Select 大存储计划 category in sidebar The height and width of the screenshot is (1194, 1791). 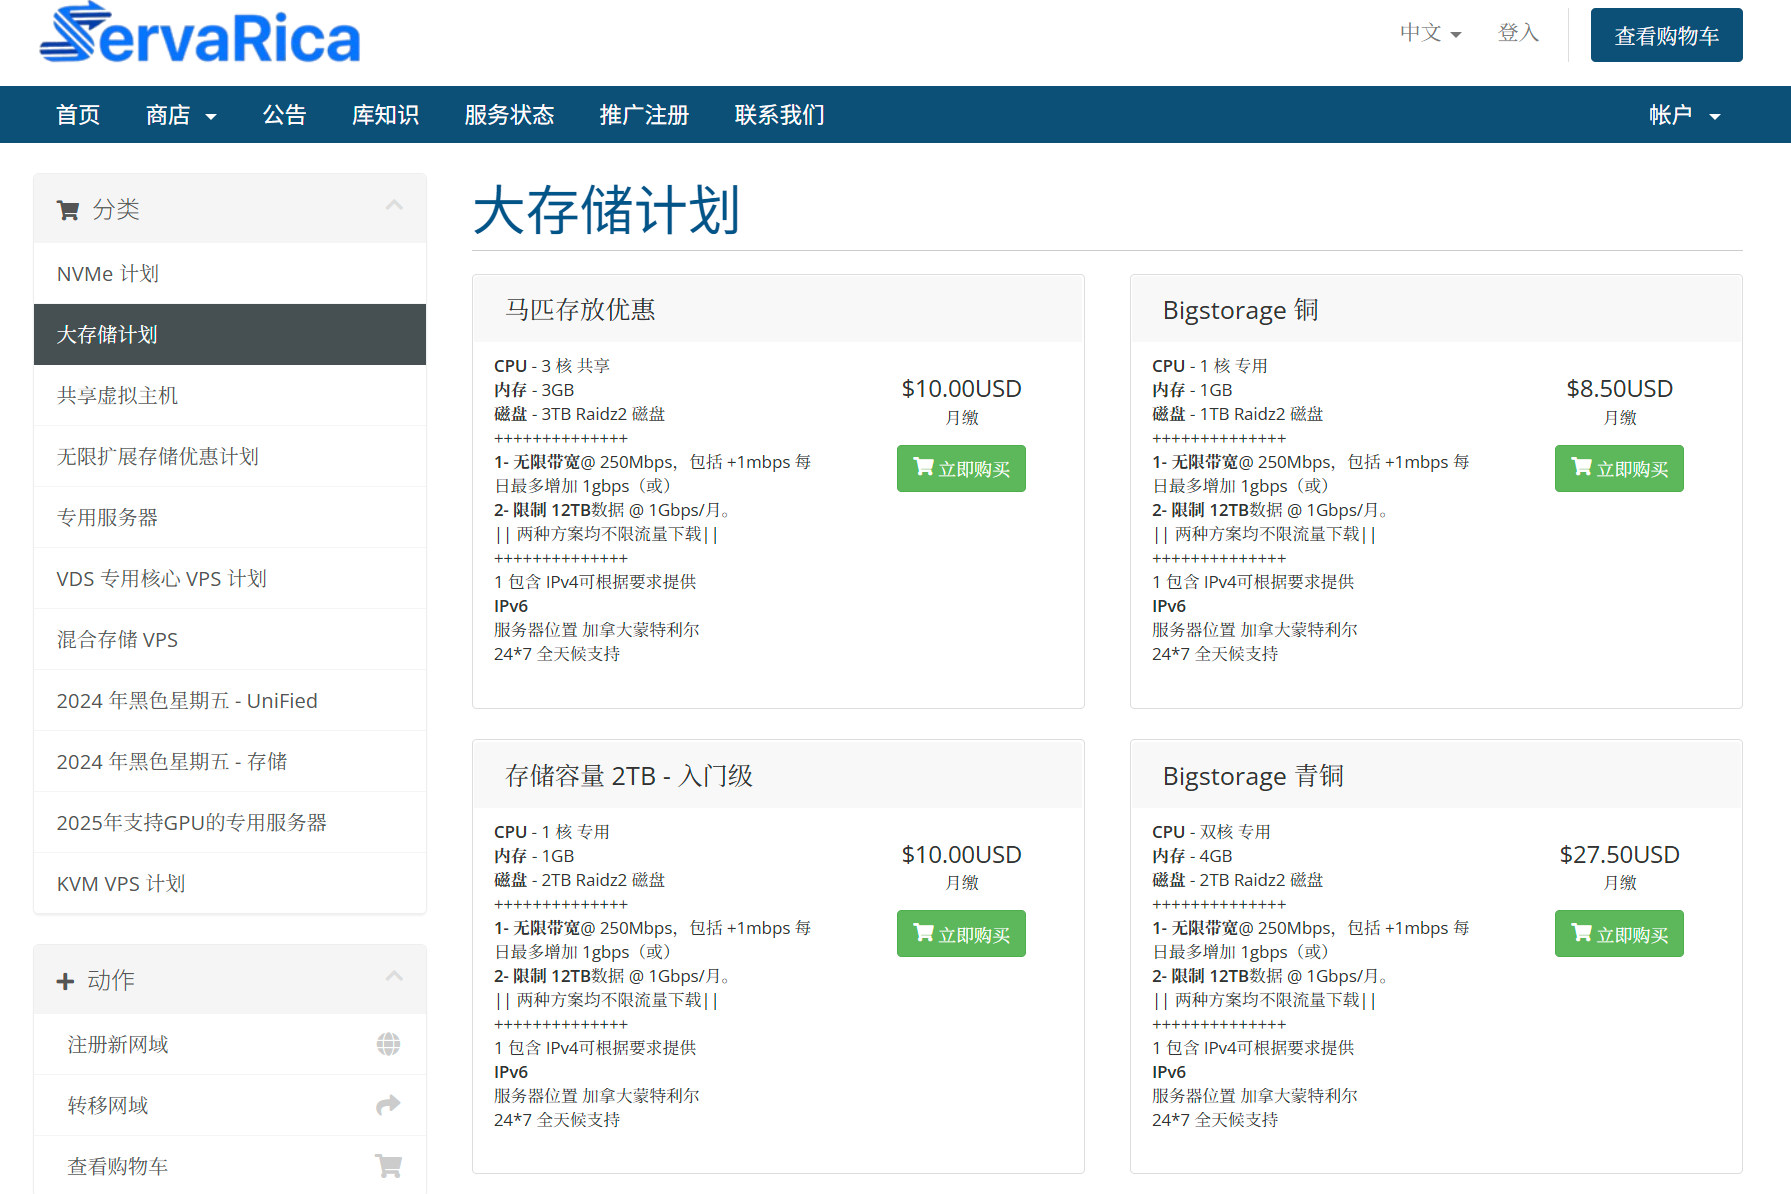pyautogui.click(x=230, y=335)
